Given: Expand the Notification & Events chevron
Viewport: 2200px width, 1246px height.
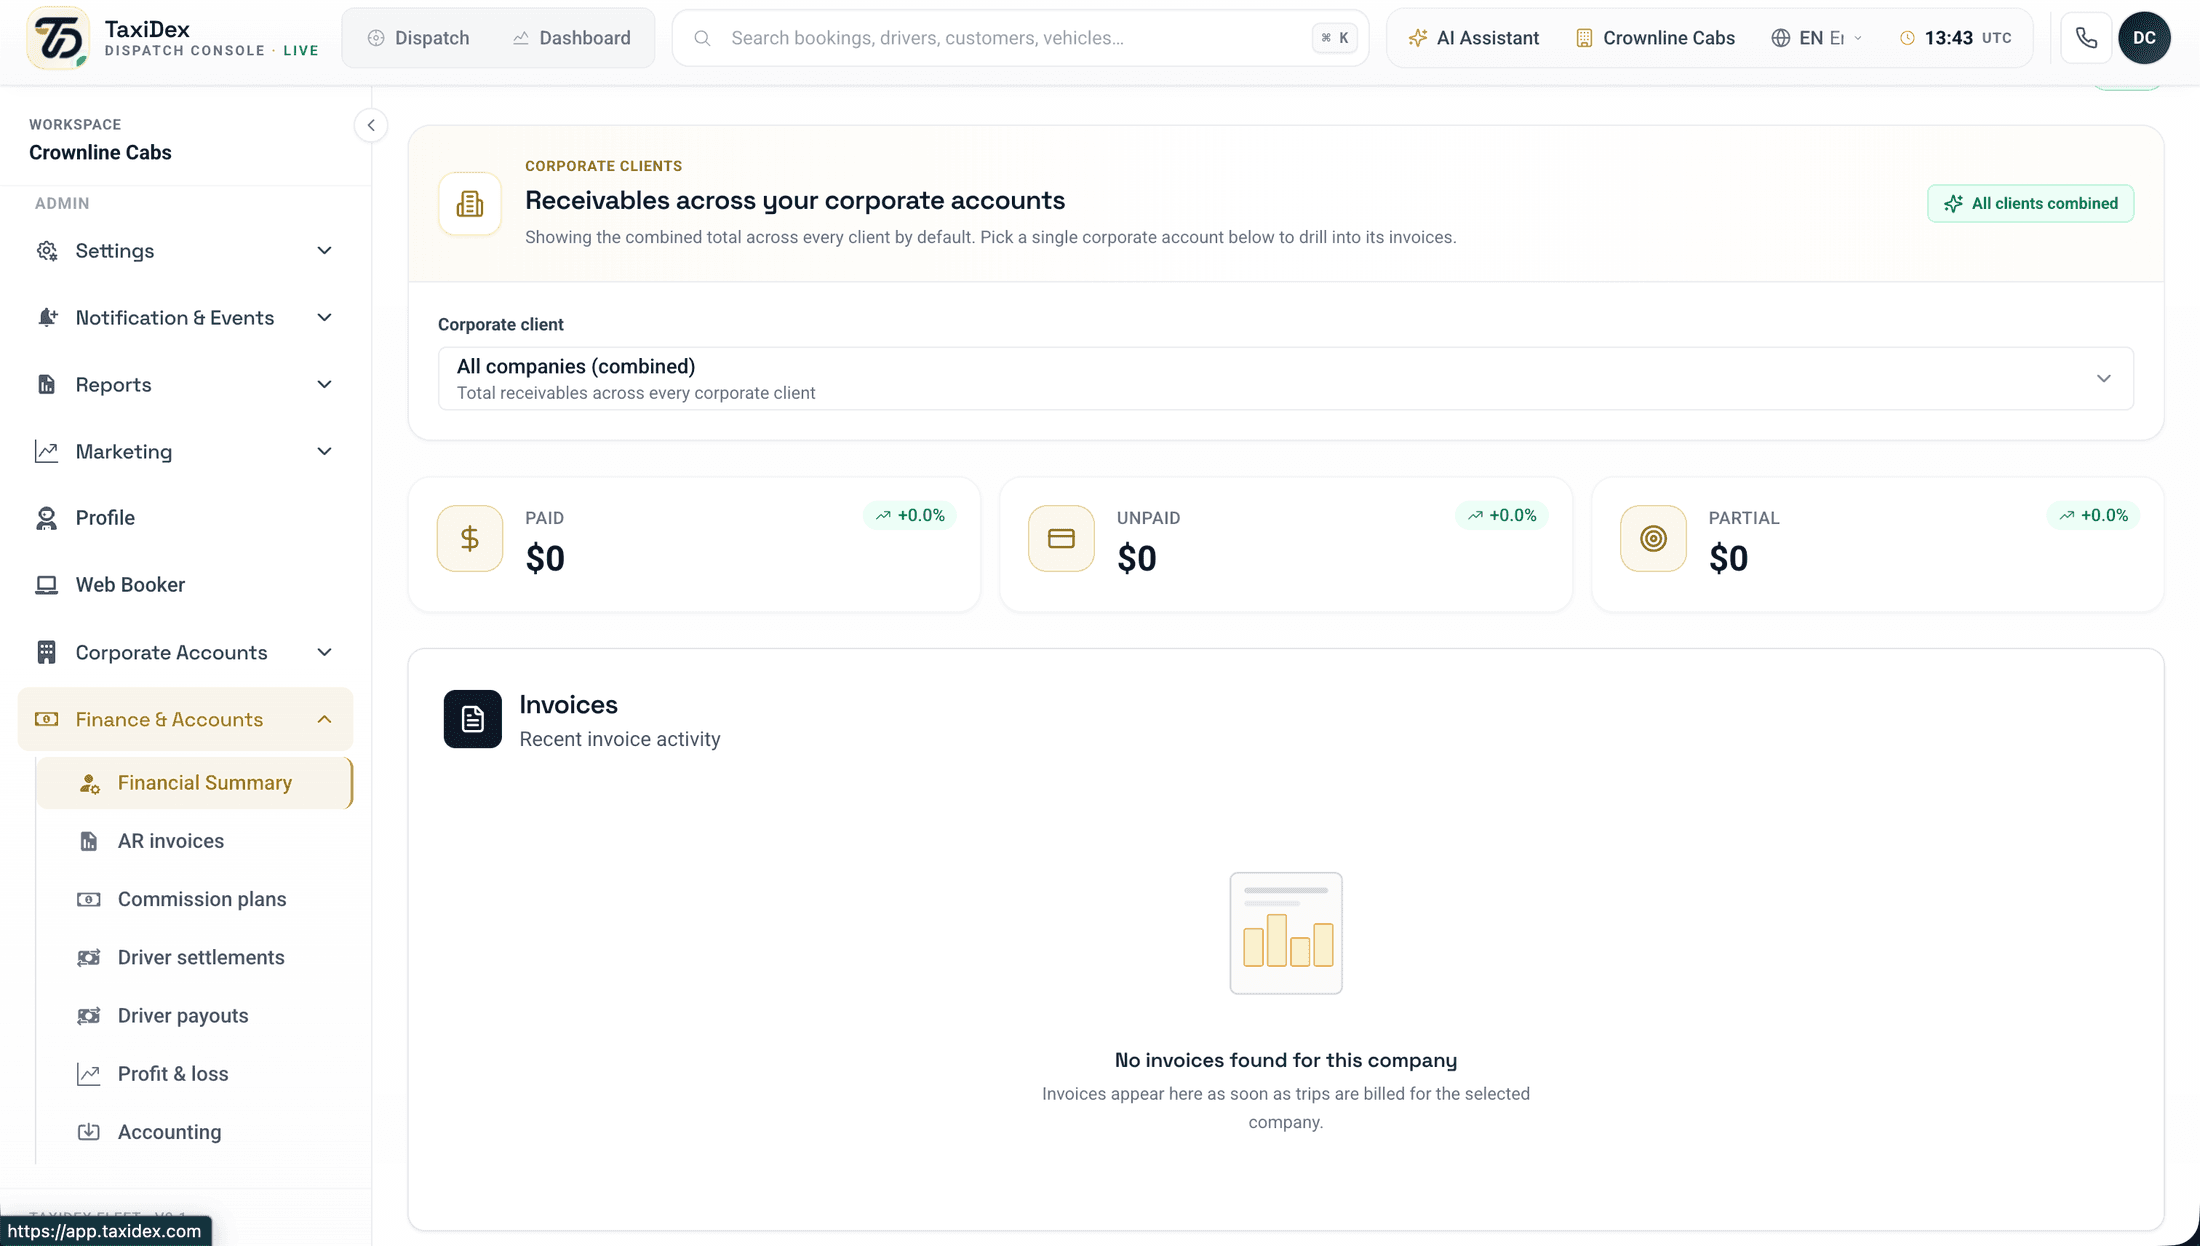Looking at the screenshot, I should click(324, 318).
